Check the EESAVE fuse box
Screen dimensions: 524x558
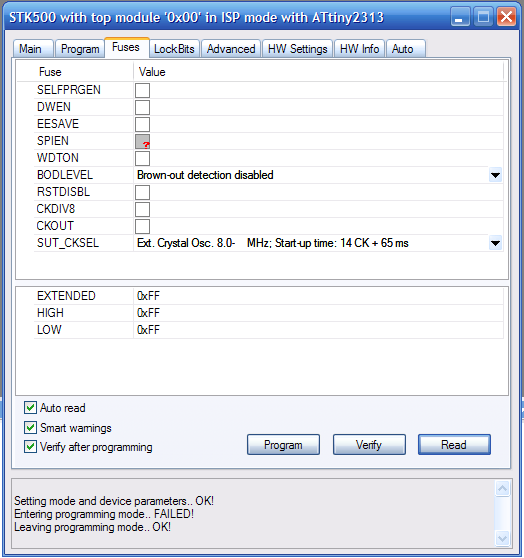tap(142, 125)
